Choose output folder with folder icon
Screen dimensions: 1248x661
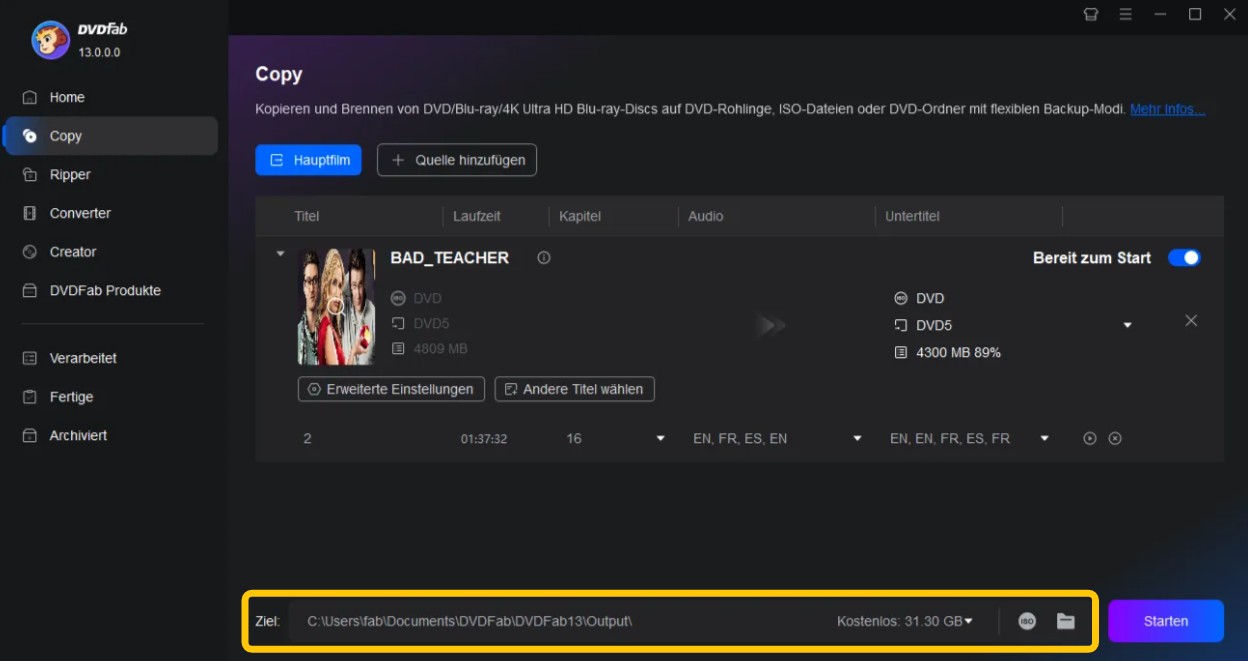pyautogui.click(x=1066, y=621)
